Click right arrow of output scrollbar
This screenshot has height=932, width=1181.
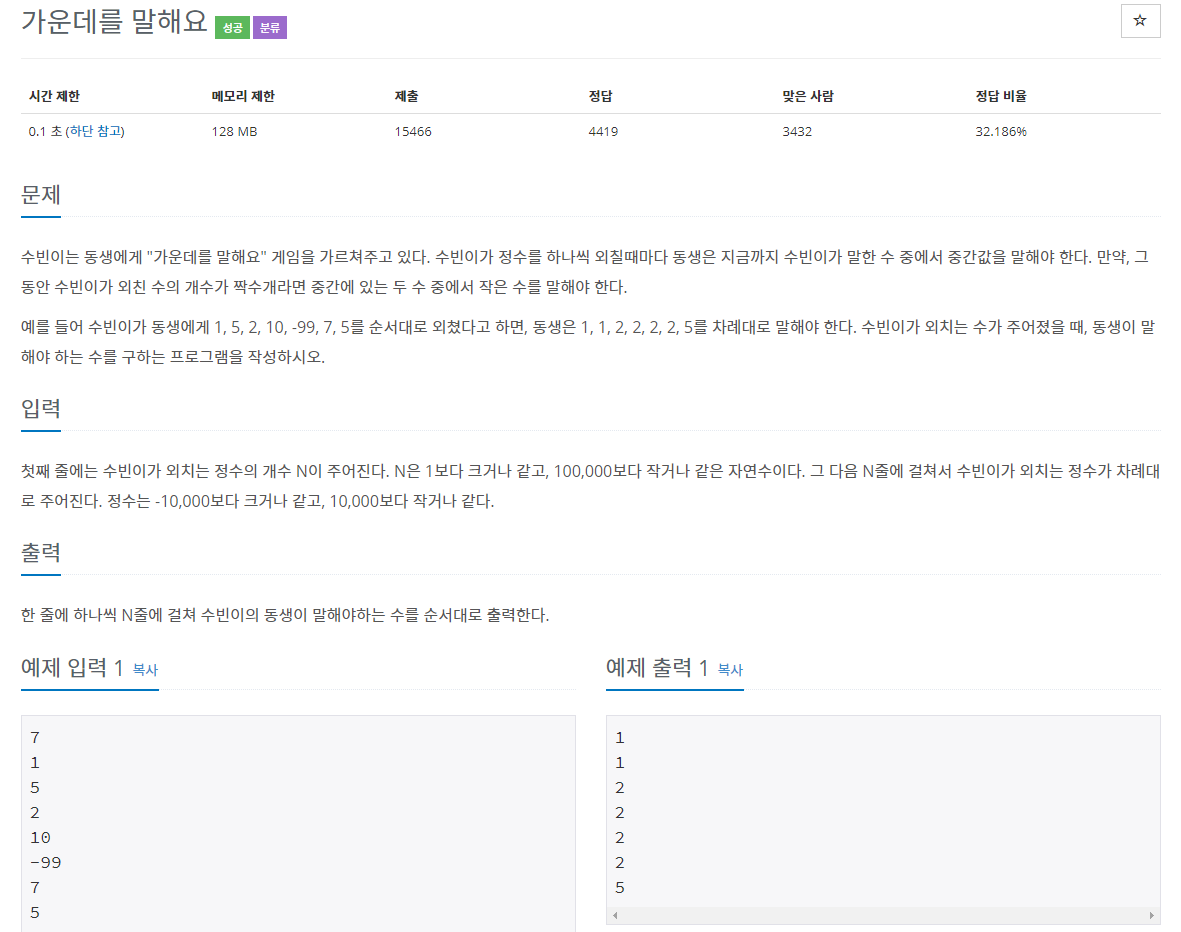pos(1152,916)
